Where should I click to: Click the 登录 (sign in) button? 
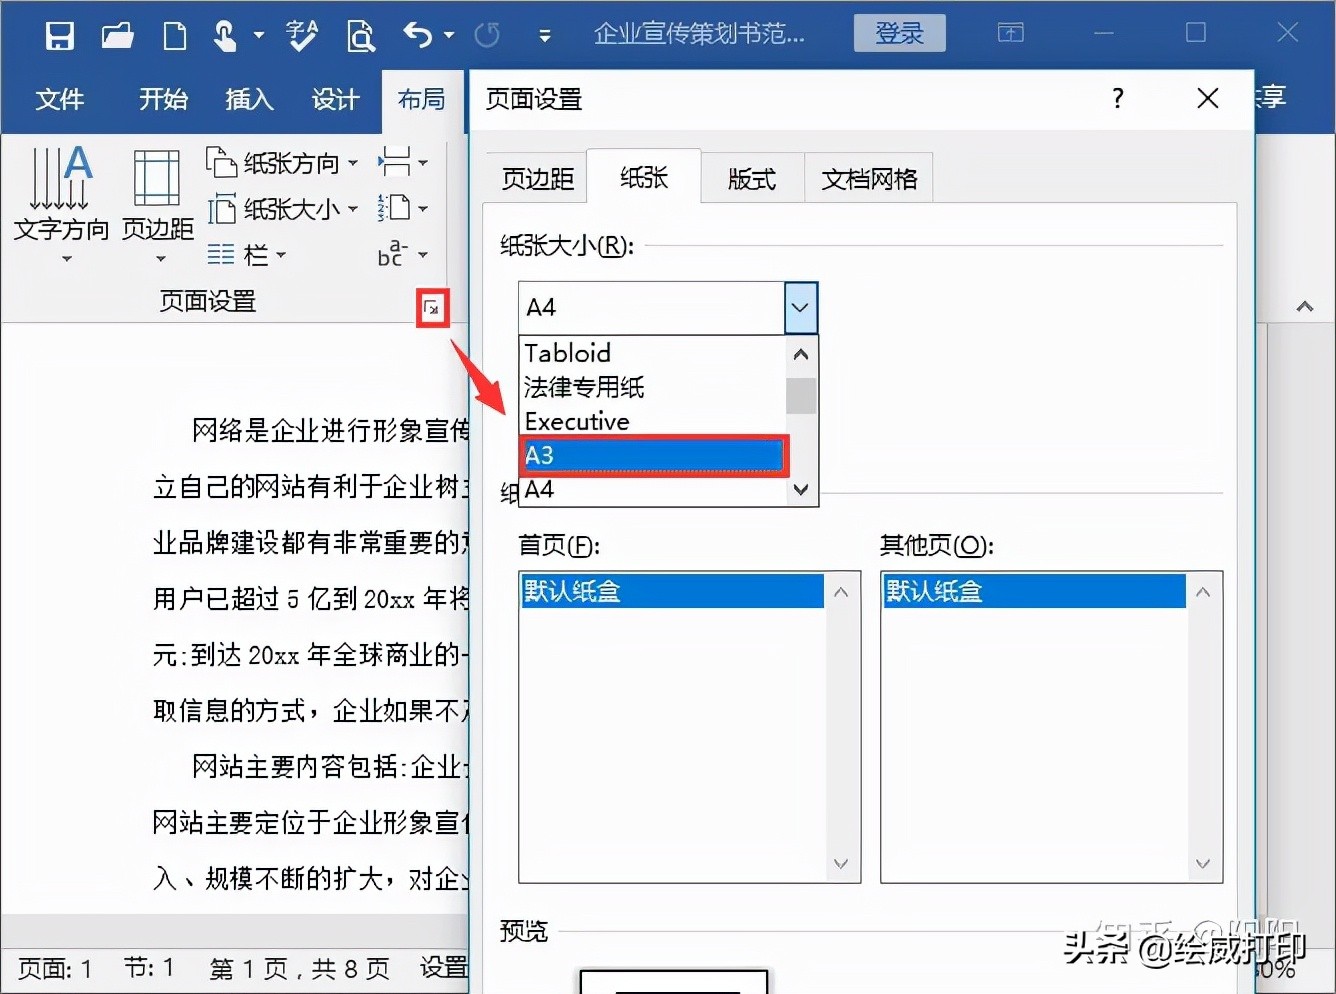coord(898,32)
